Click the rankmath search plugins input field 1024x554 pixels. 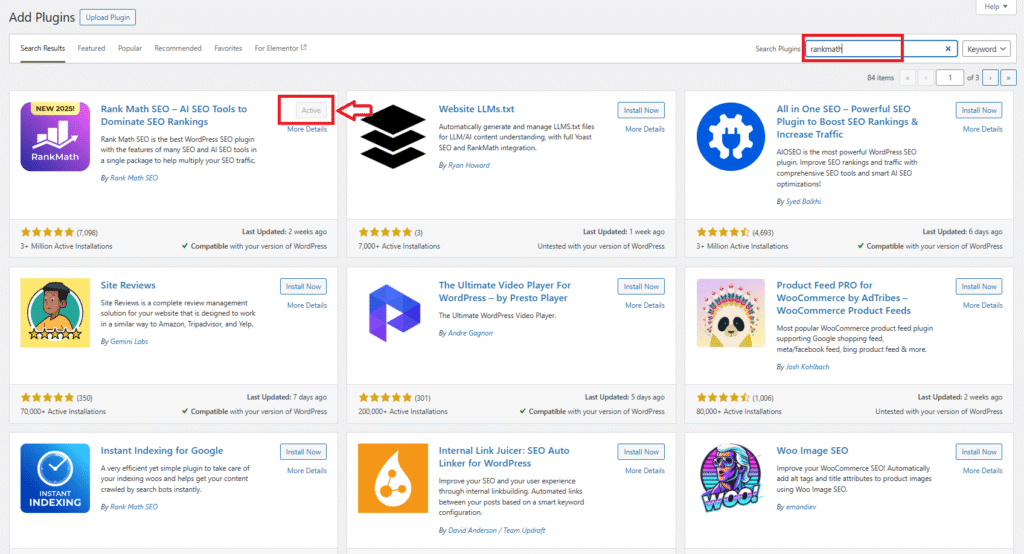coord(870,48)
